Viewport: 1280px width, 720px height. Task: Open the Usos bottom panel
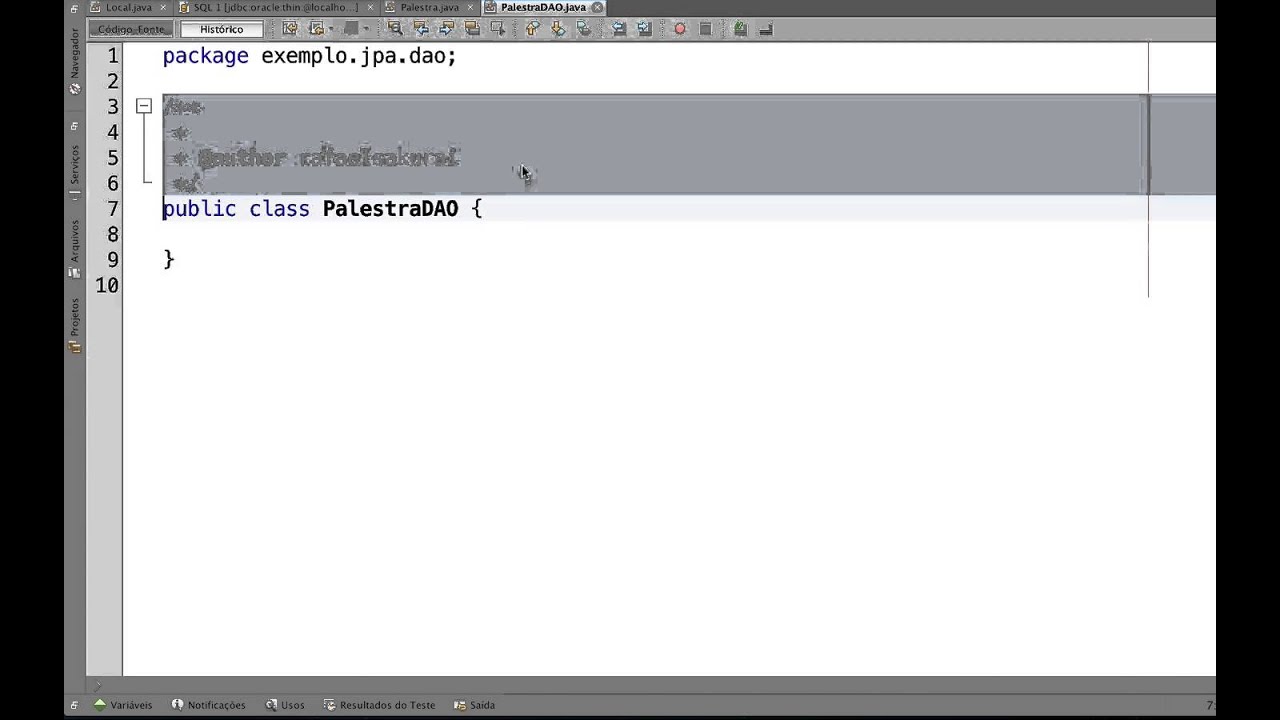pos(285,705)
